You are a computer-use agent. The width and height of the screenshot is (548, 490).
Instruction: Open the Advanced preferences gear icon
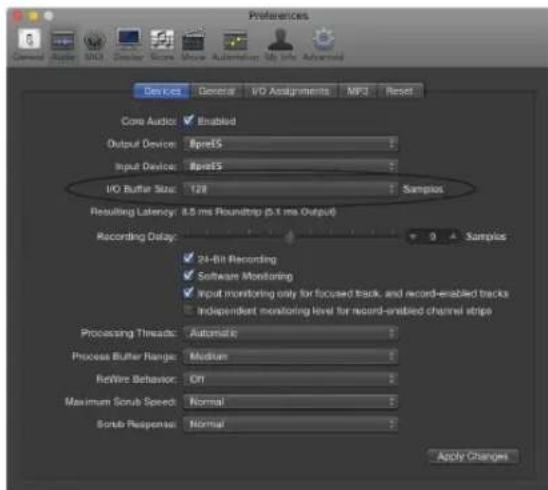[x=323, y=44]
